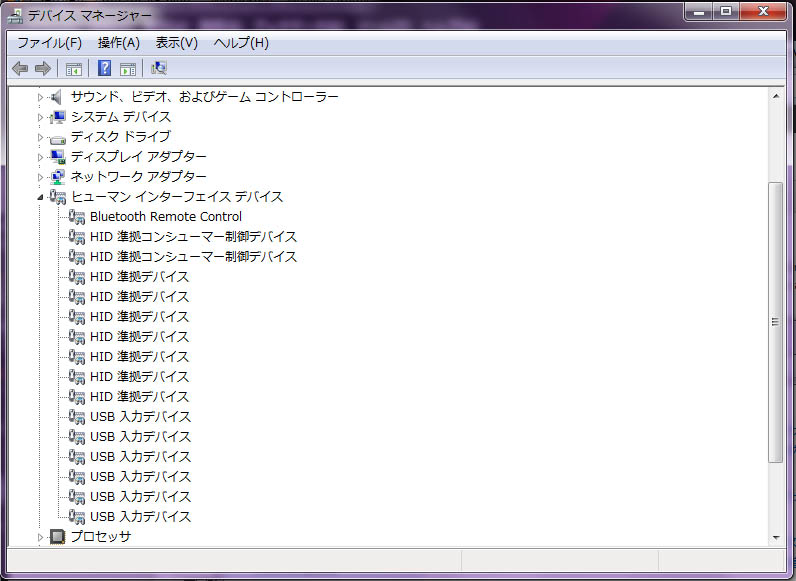Toggle the console tree pane icon
The width and height of the screenshot is (796, 581).
point(74,69)
